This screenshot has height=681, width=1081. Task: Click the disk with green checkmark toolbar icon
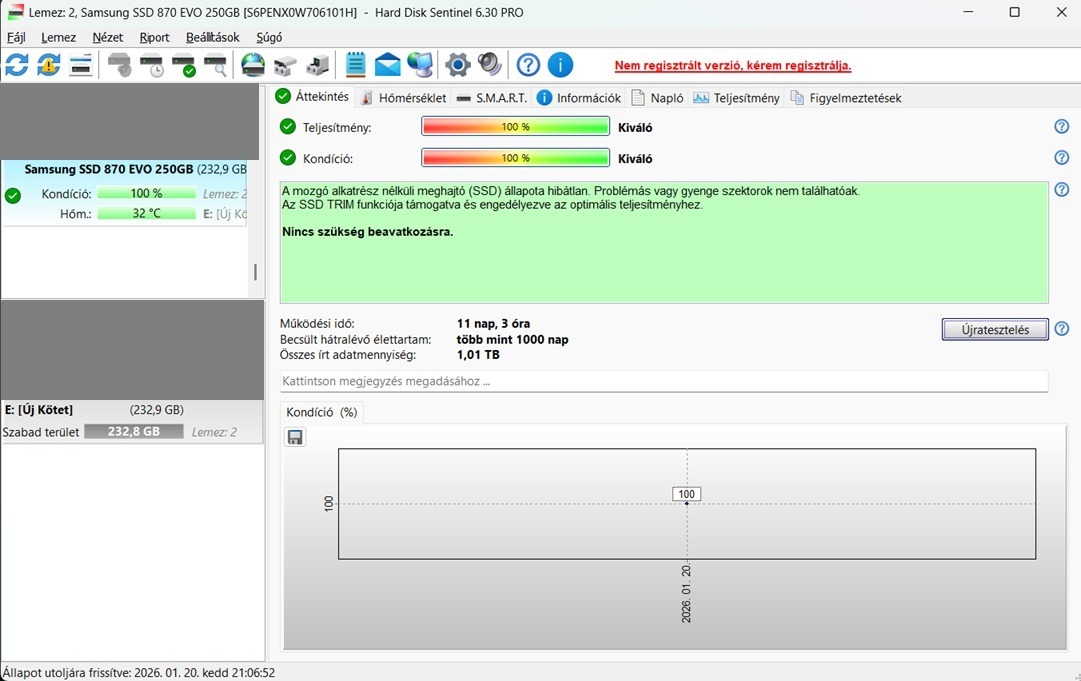184,65
